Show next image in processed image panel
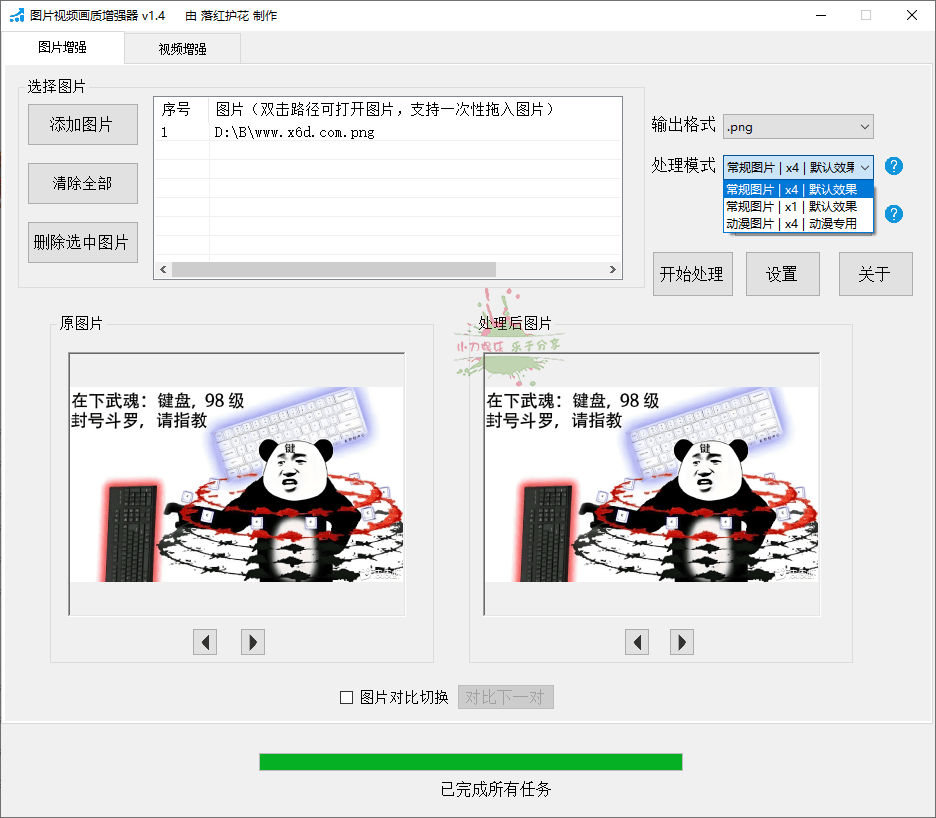Screen dimensions: 936x818 [x=682, y=642]
